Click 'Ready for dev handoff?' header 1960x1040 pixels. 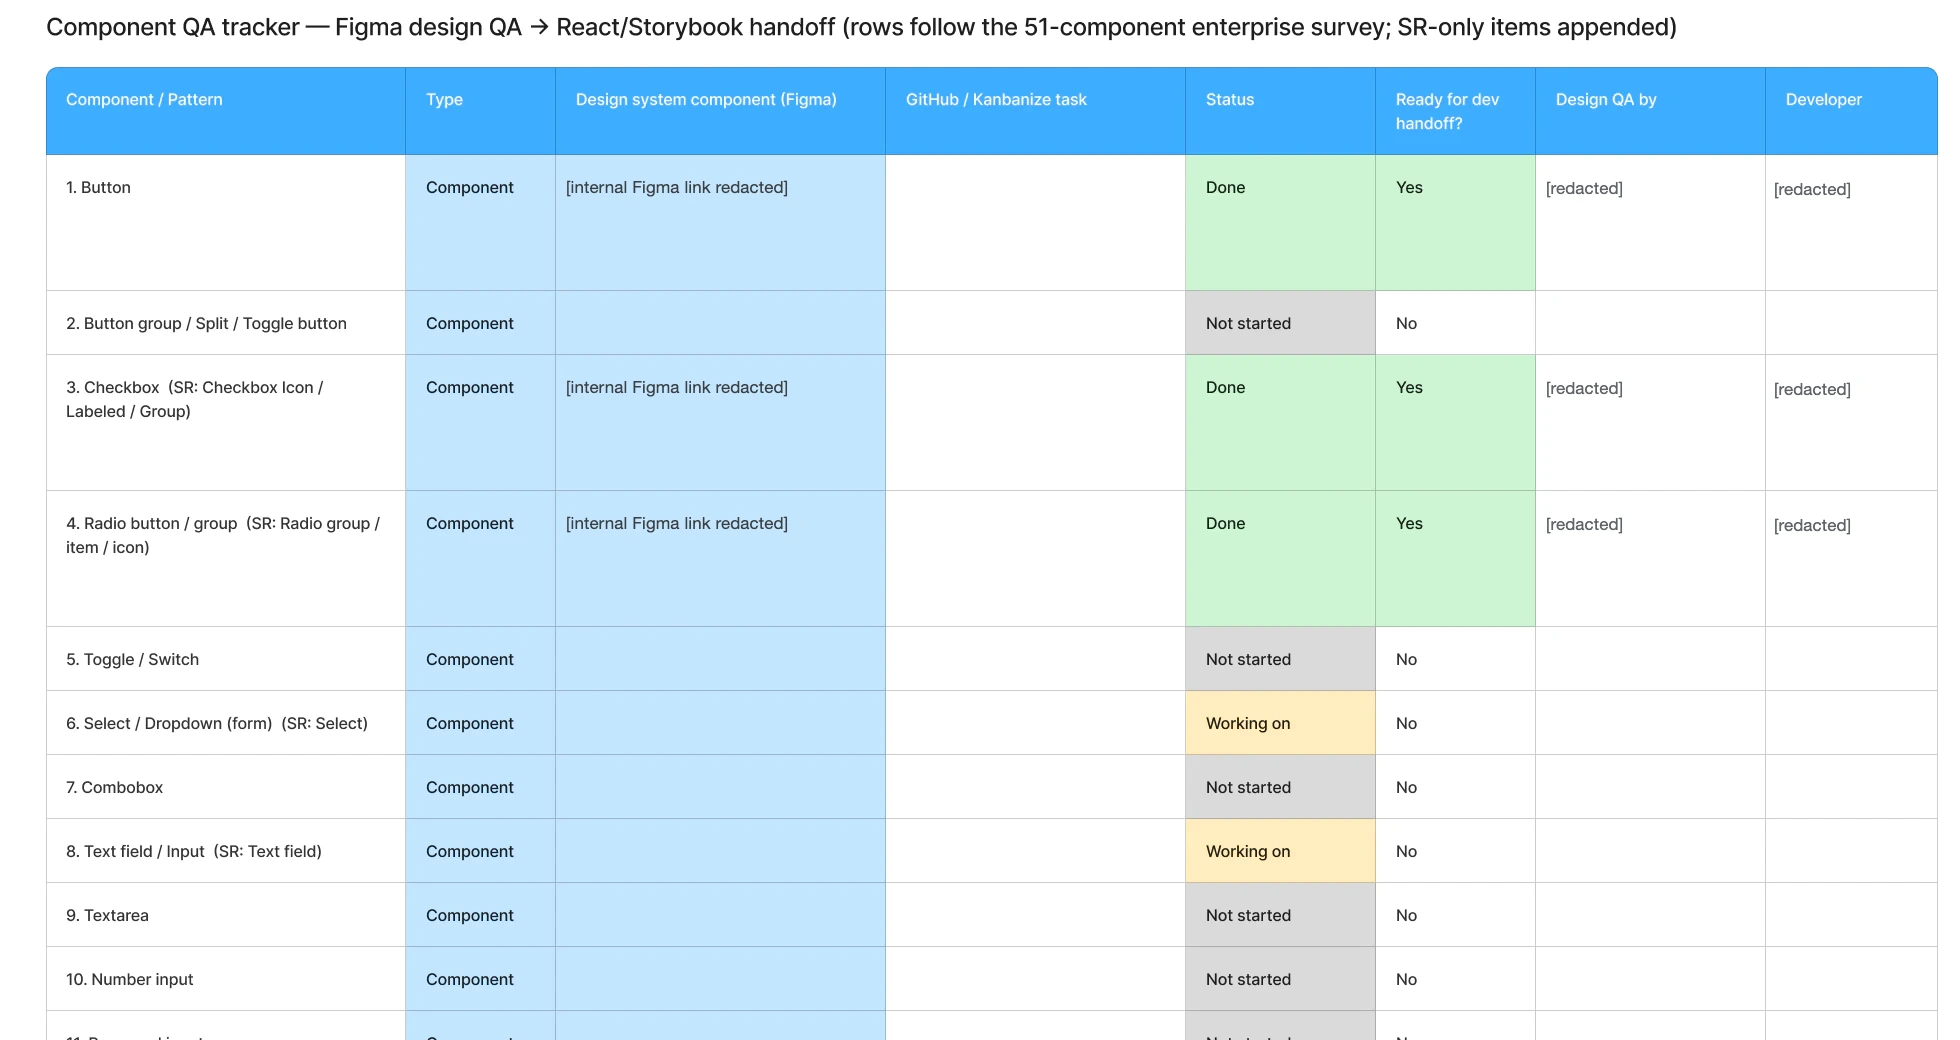[x=1456, y=111]
